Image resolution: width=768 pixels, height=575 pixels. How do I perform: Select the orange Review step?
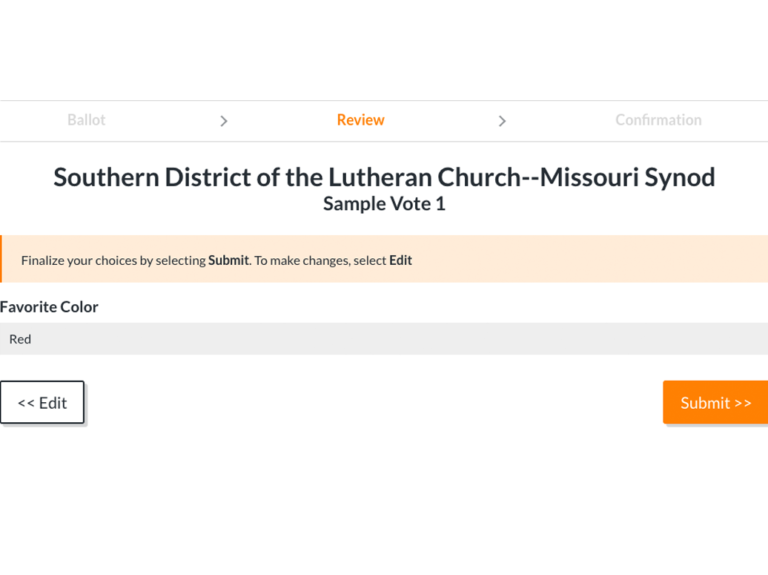[x=360, y=120]
